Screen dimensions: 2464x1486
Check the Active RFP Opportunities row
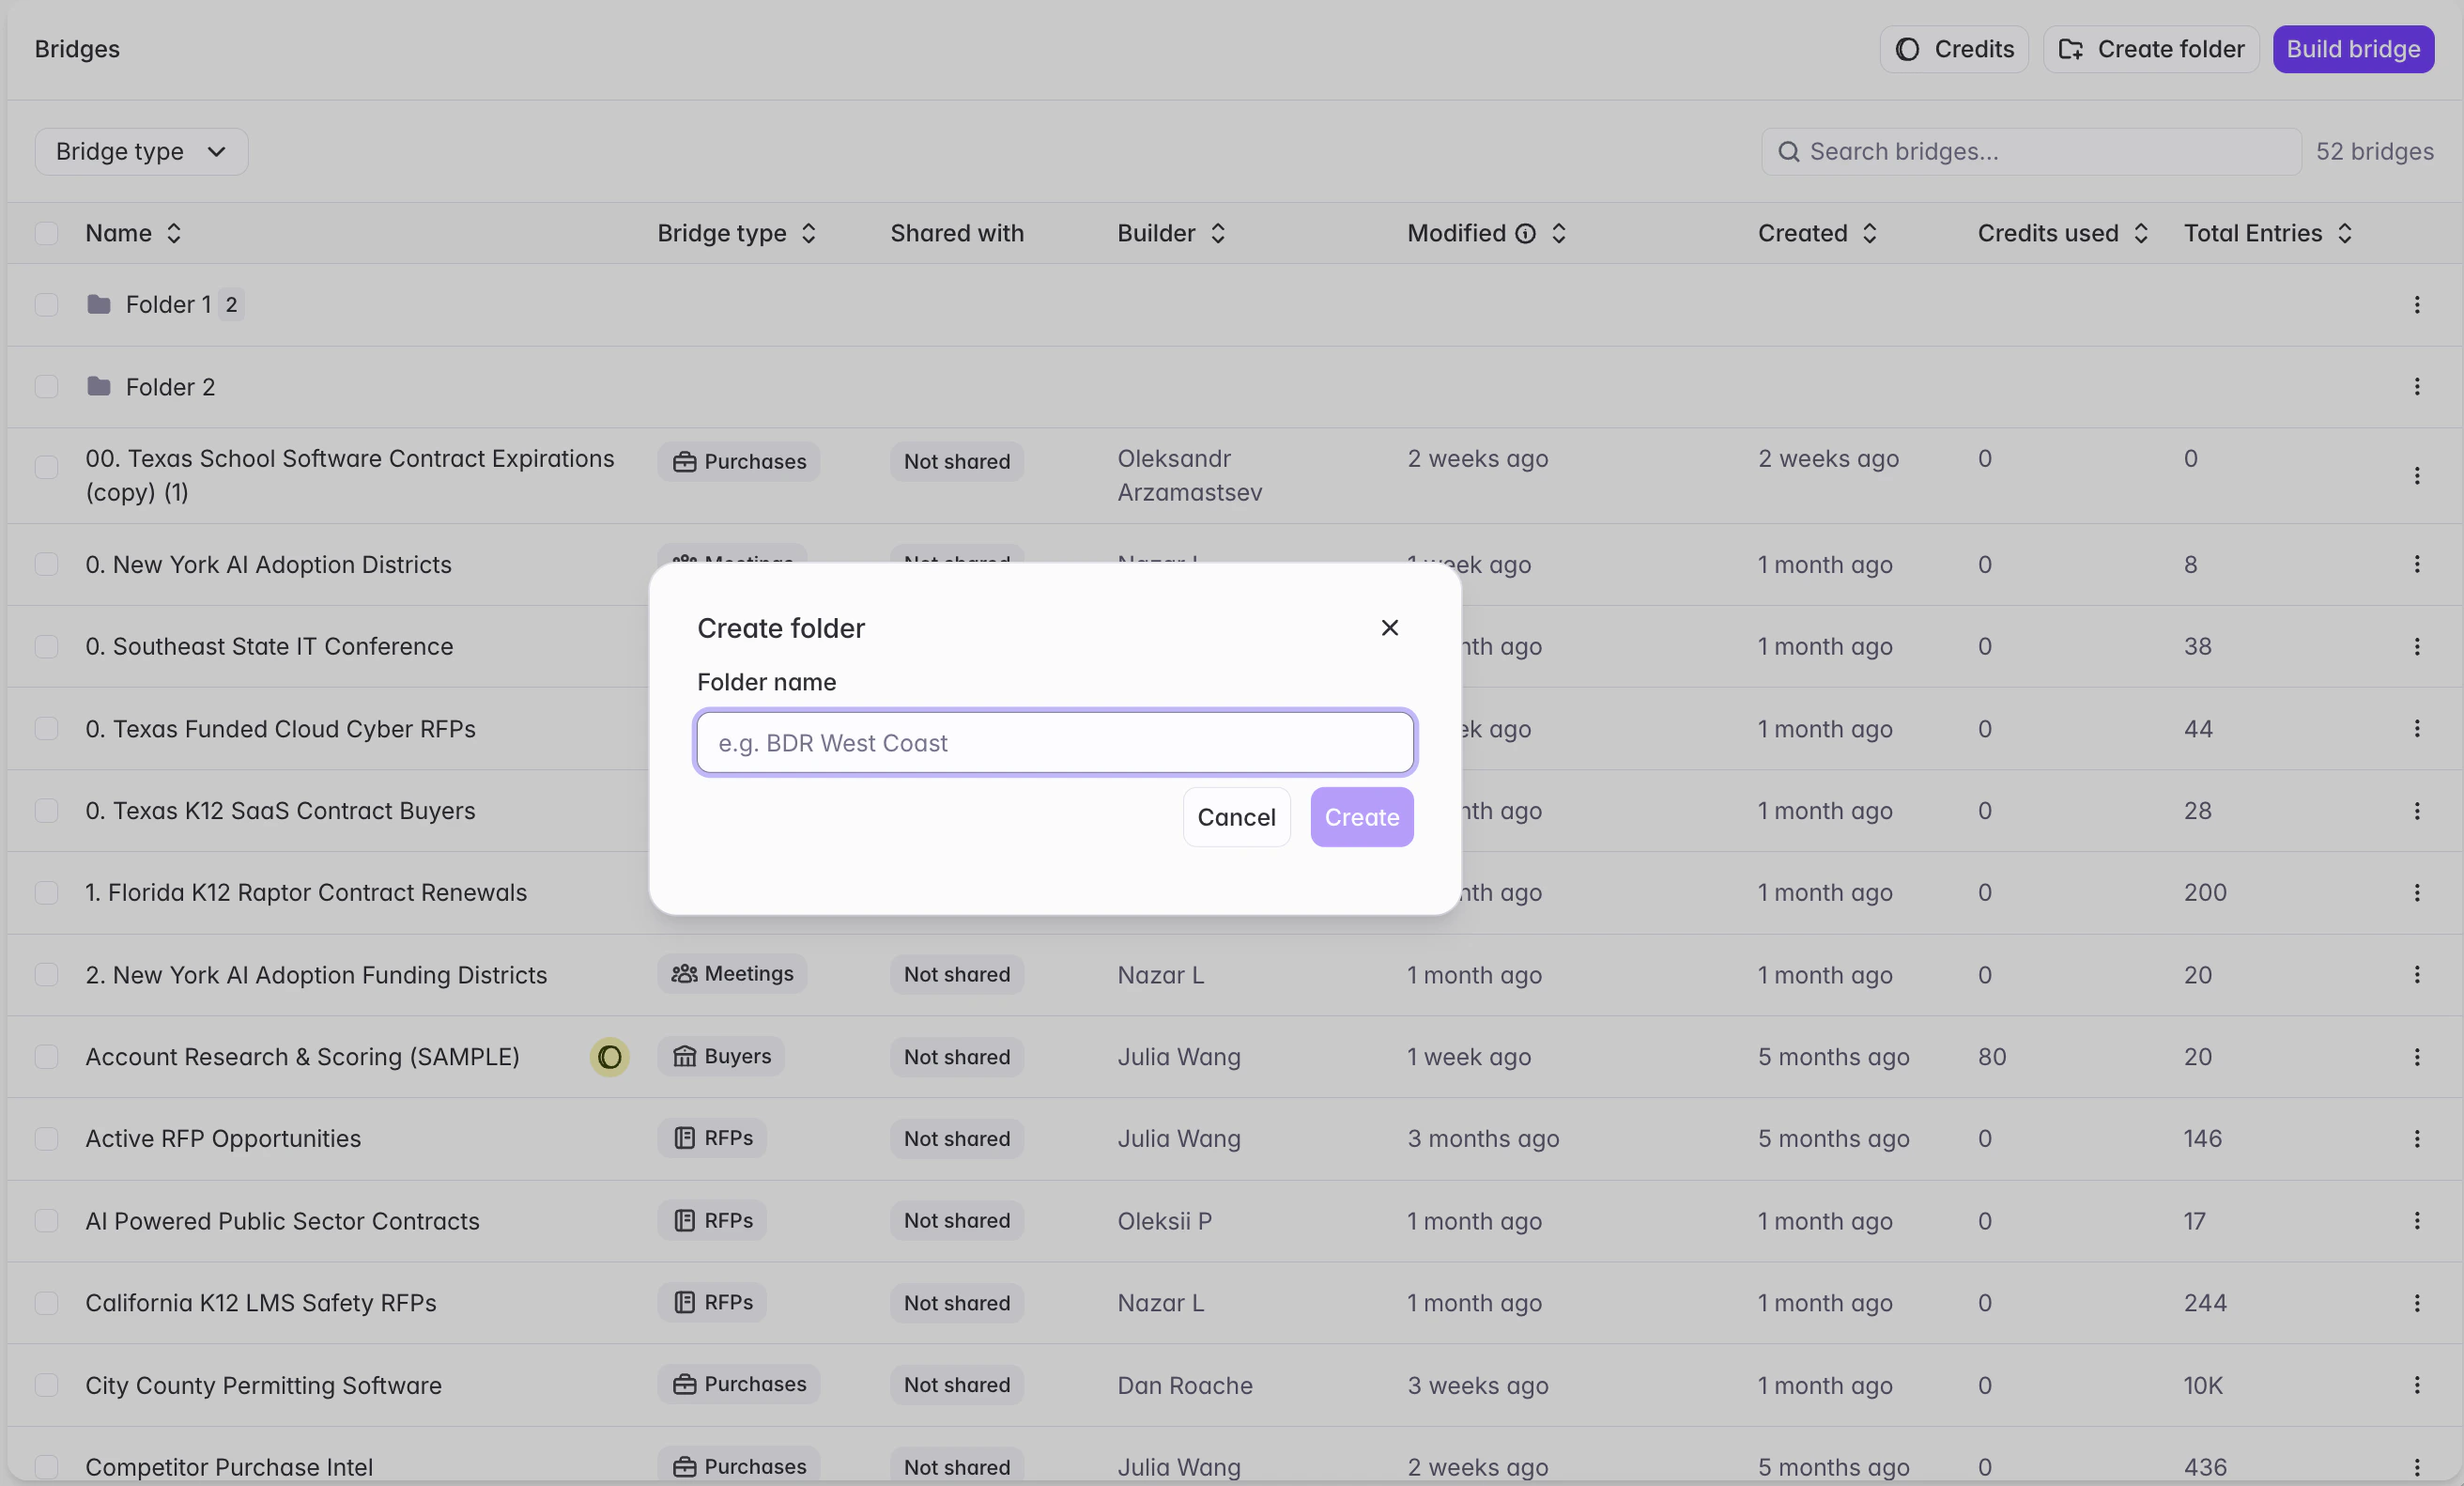click(46, 1138)
